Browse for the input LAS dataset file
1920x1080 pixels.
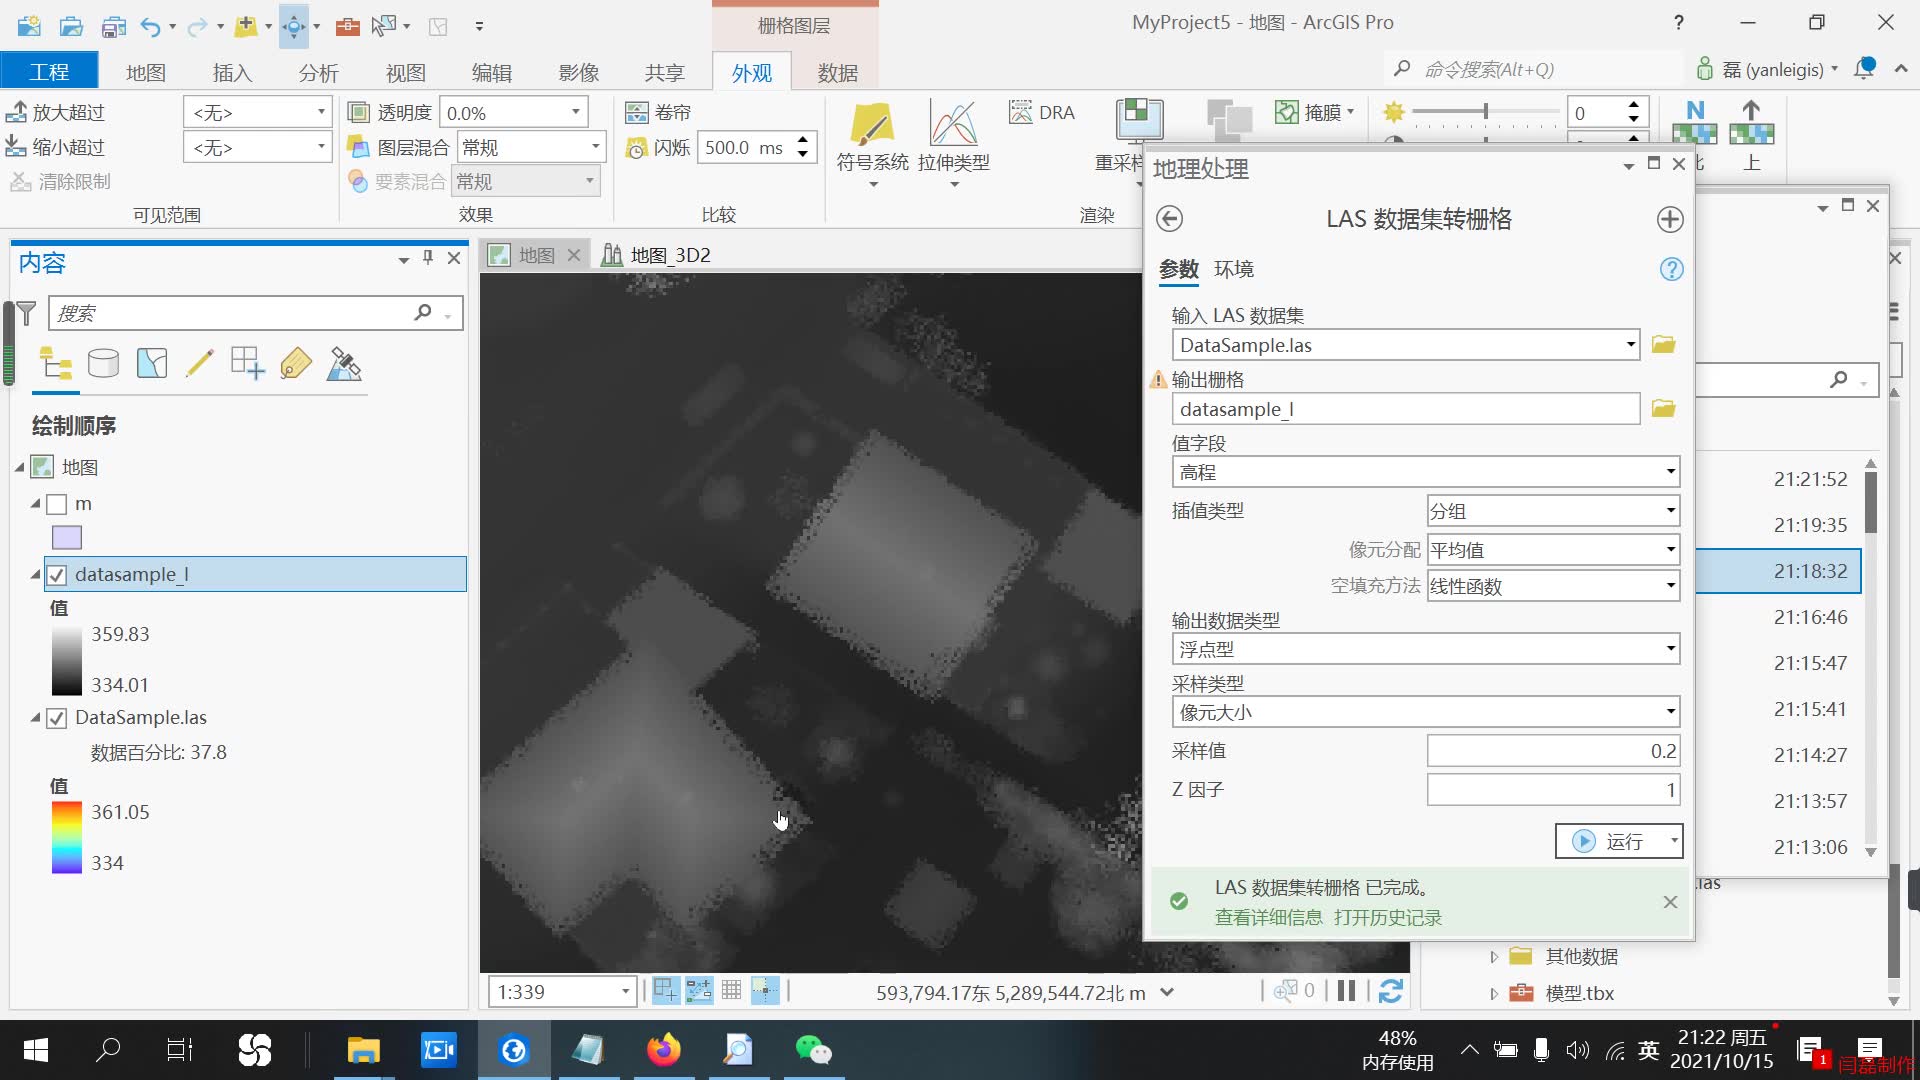pyautogui.click(x=1662, y=344)
